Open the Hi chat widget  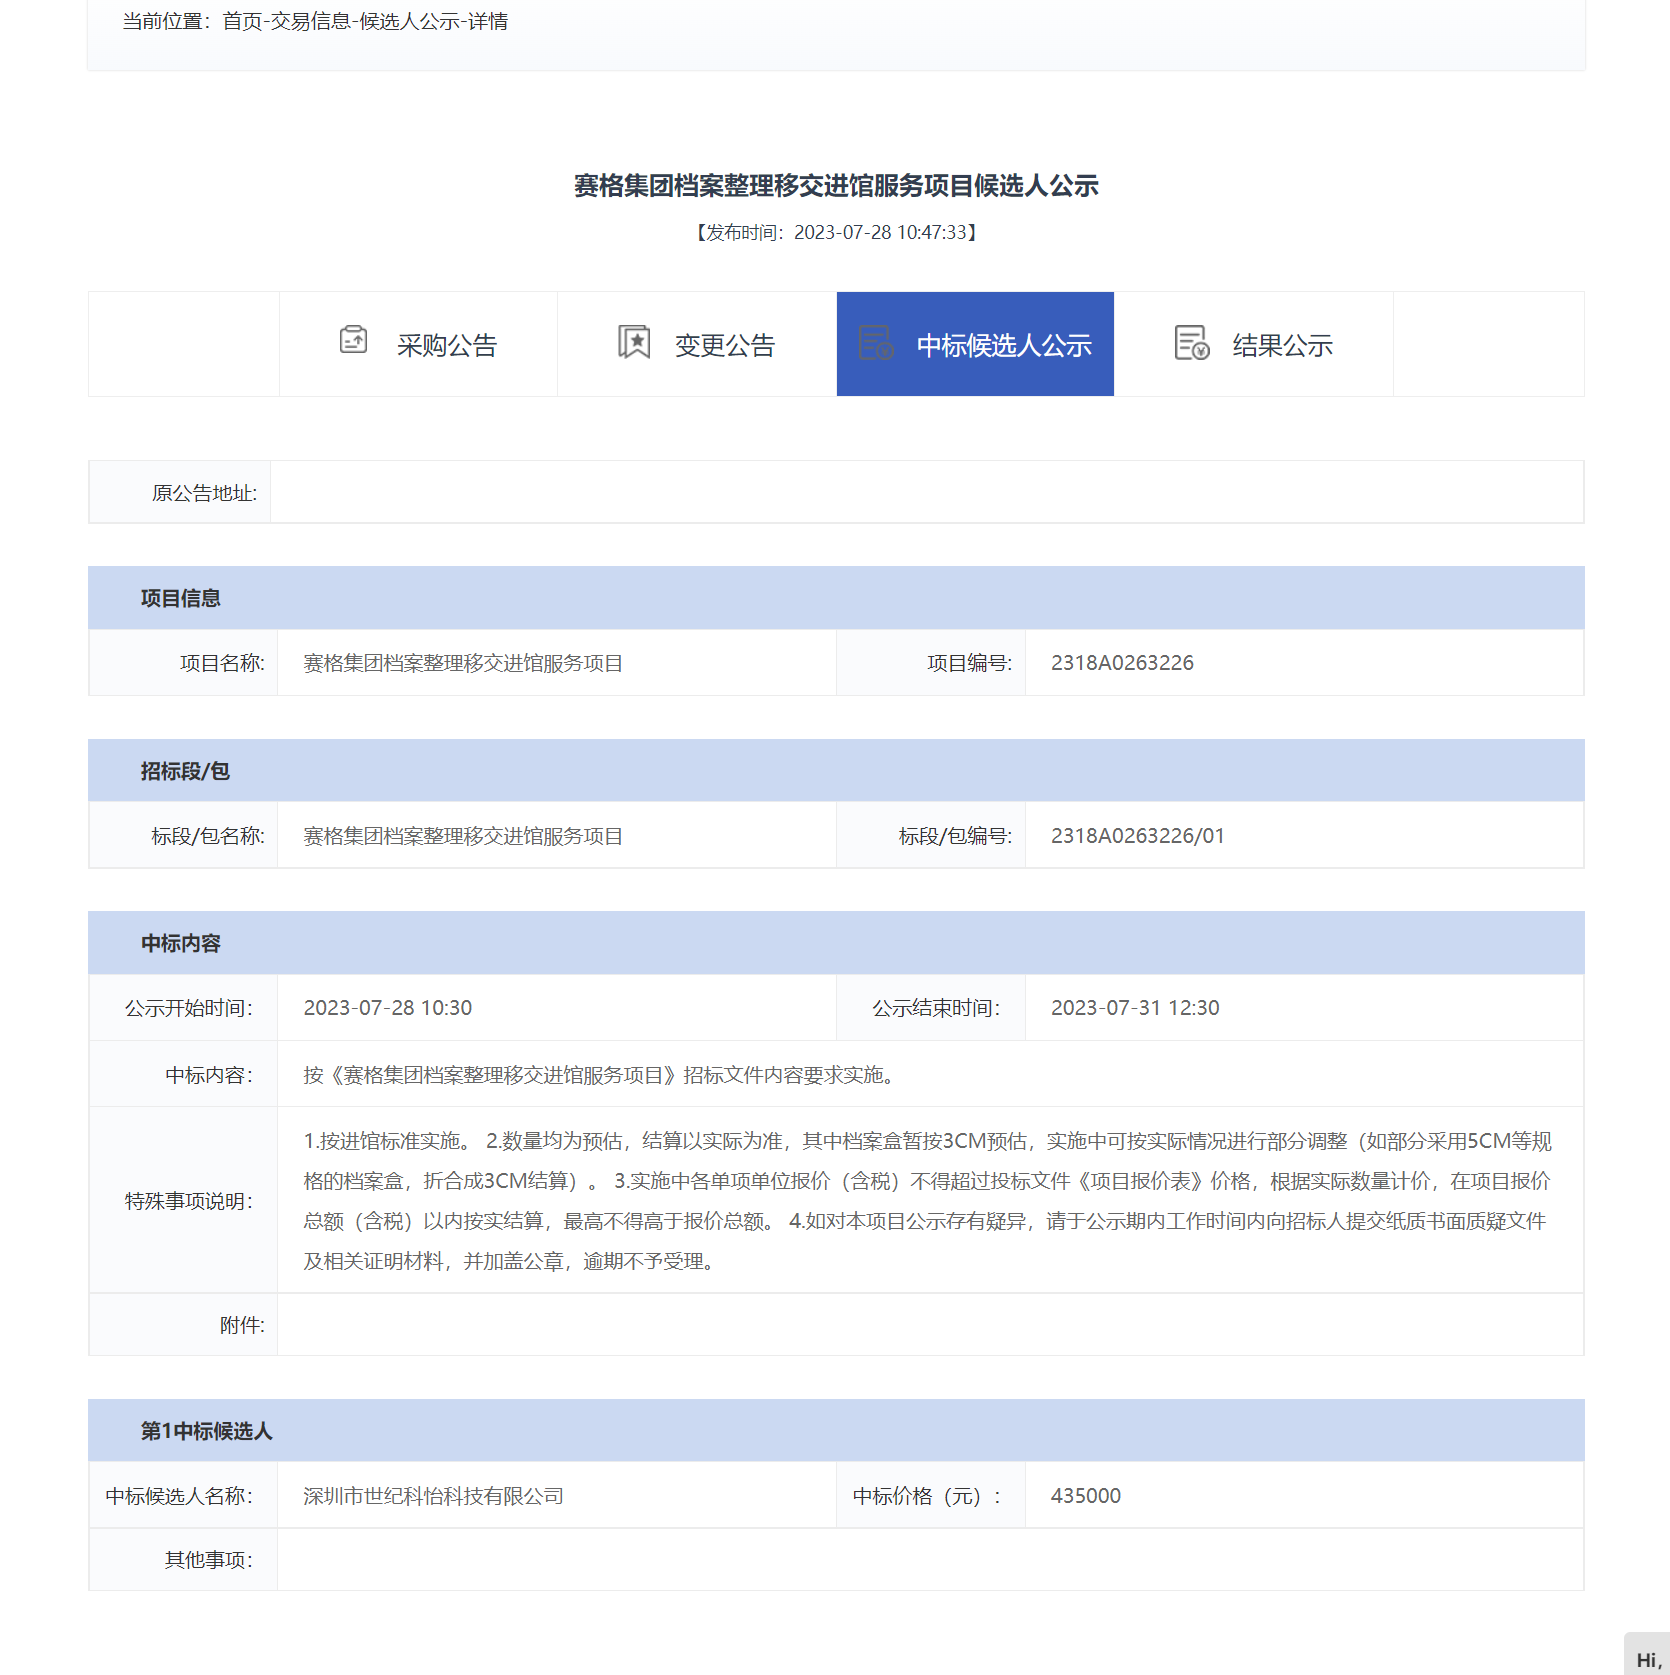(x=1647, y=1658)
